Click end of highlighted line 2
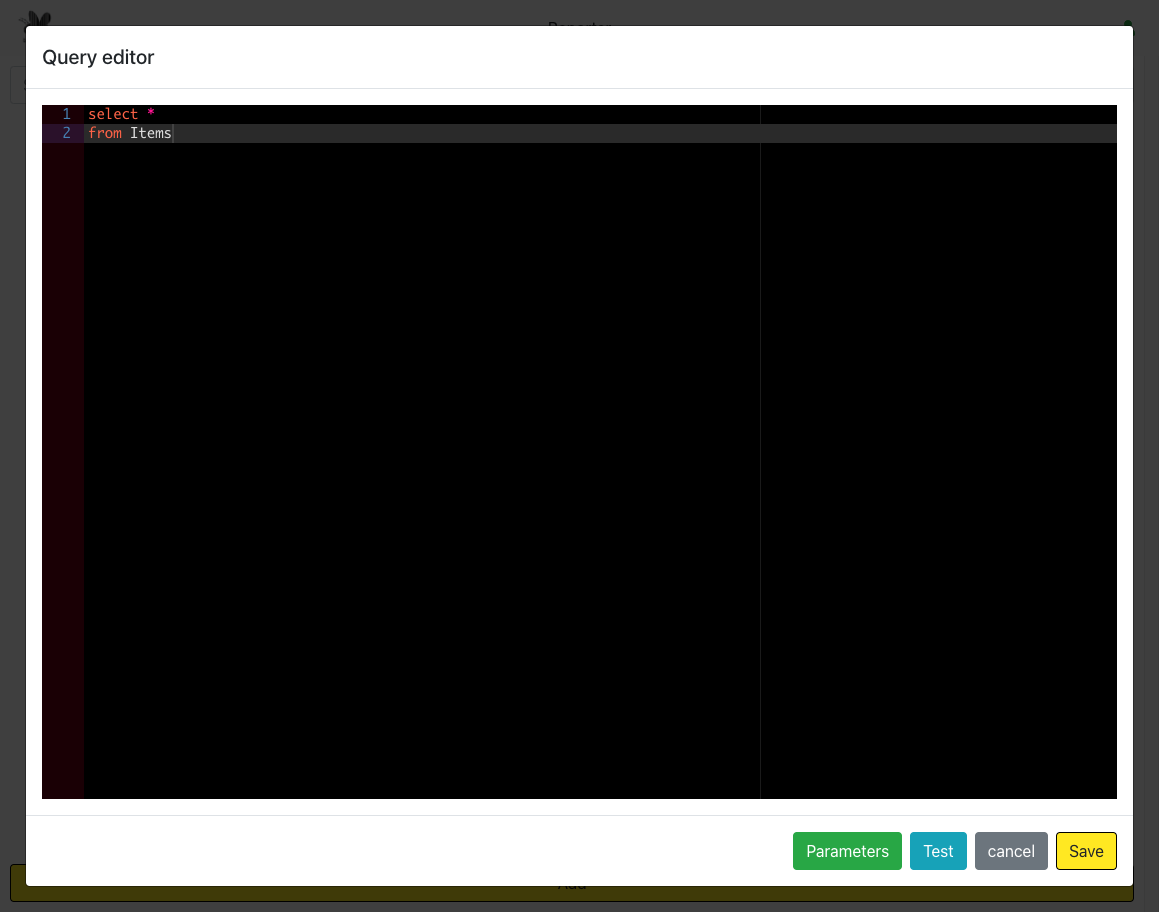 coord(600,133)
